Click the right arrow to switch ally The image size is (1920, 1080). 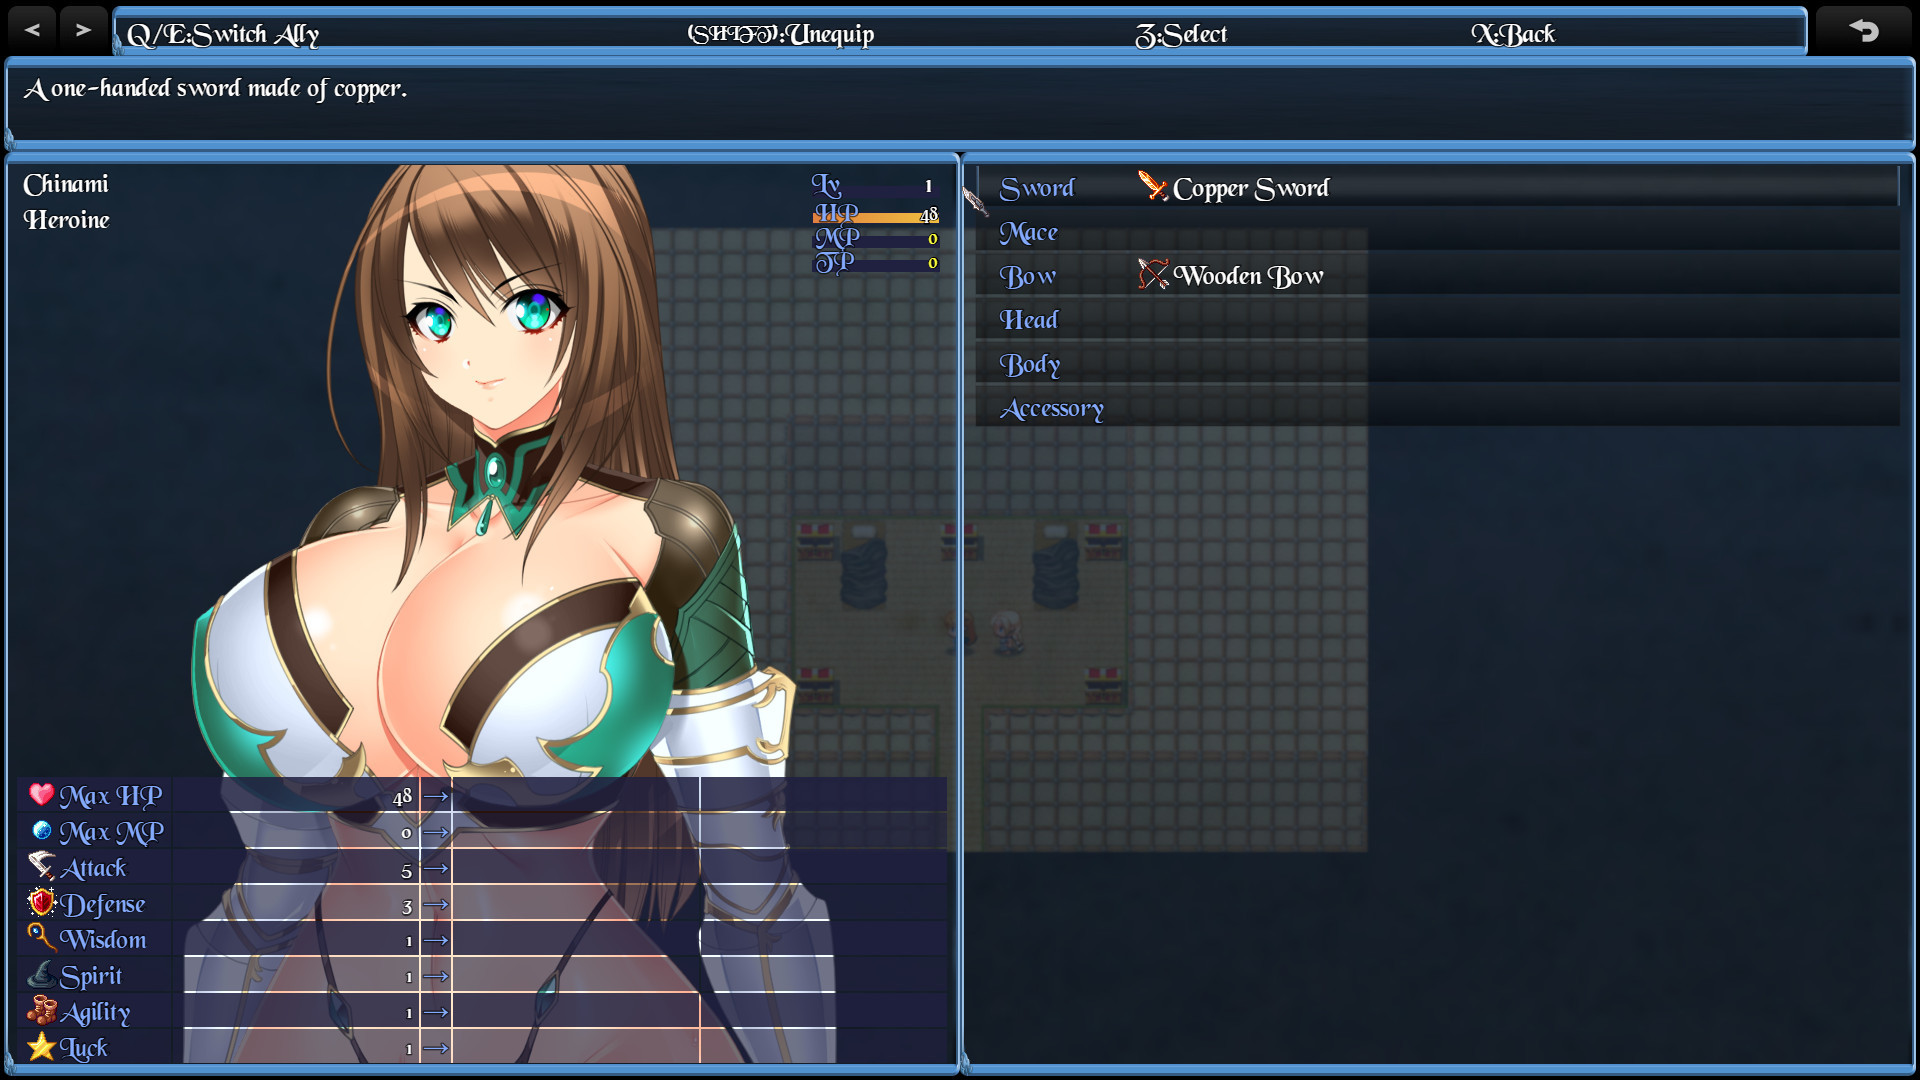click(84, 28)
